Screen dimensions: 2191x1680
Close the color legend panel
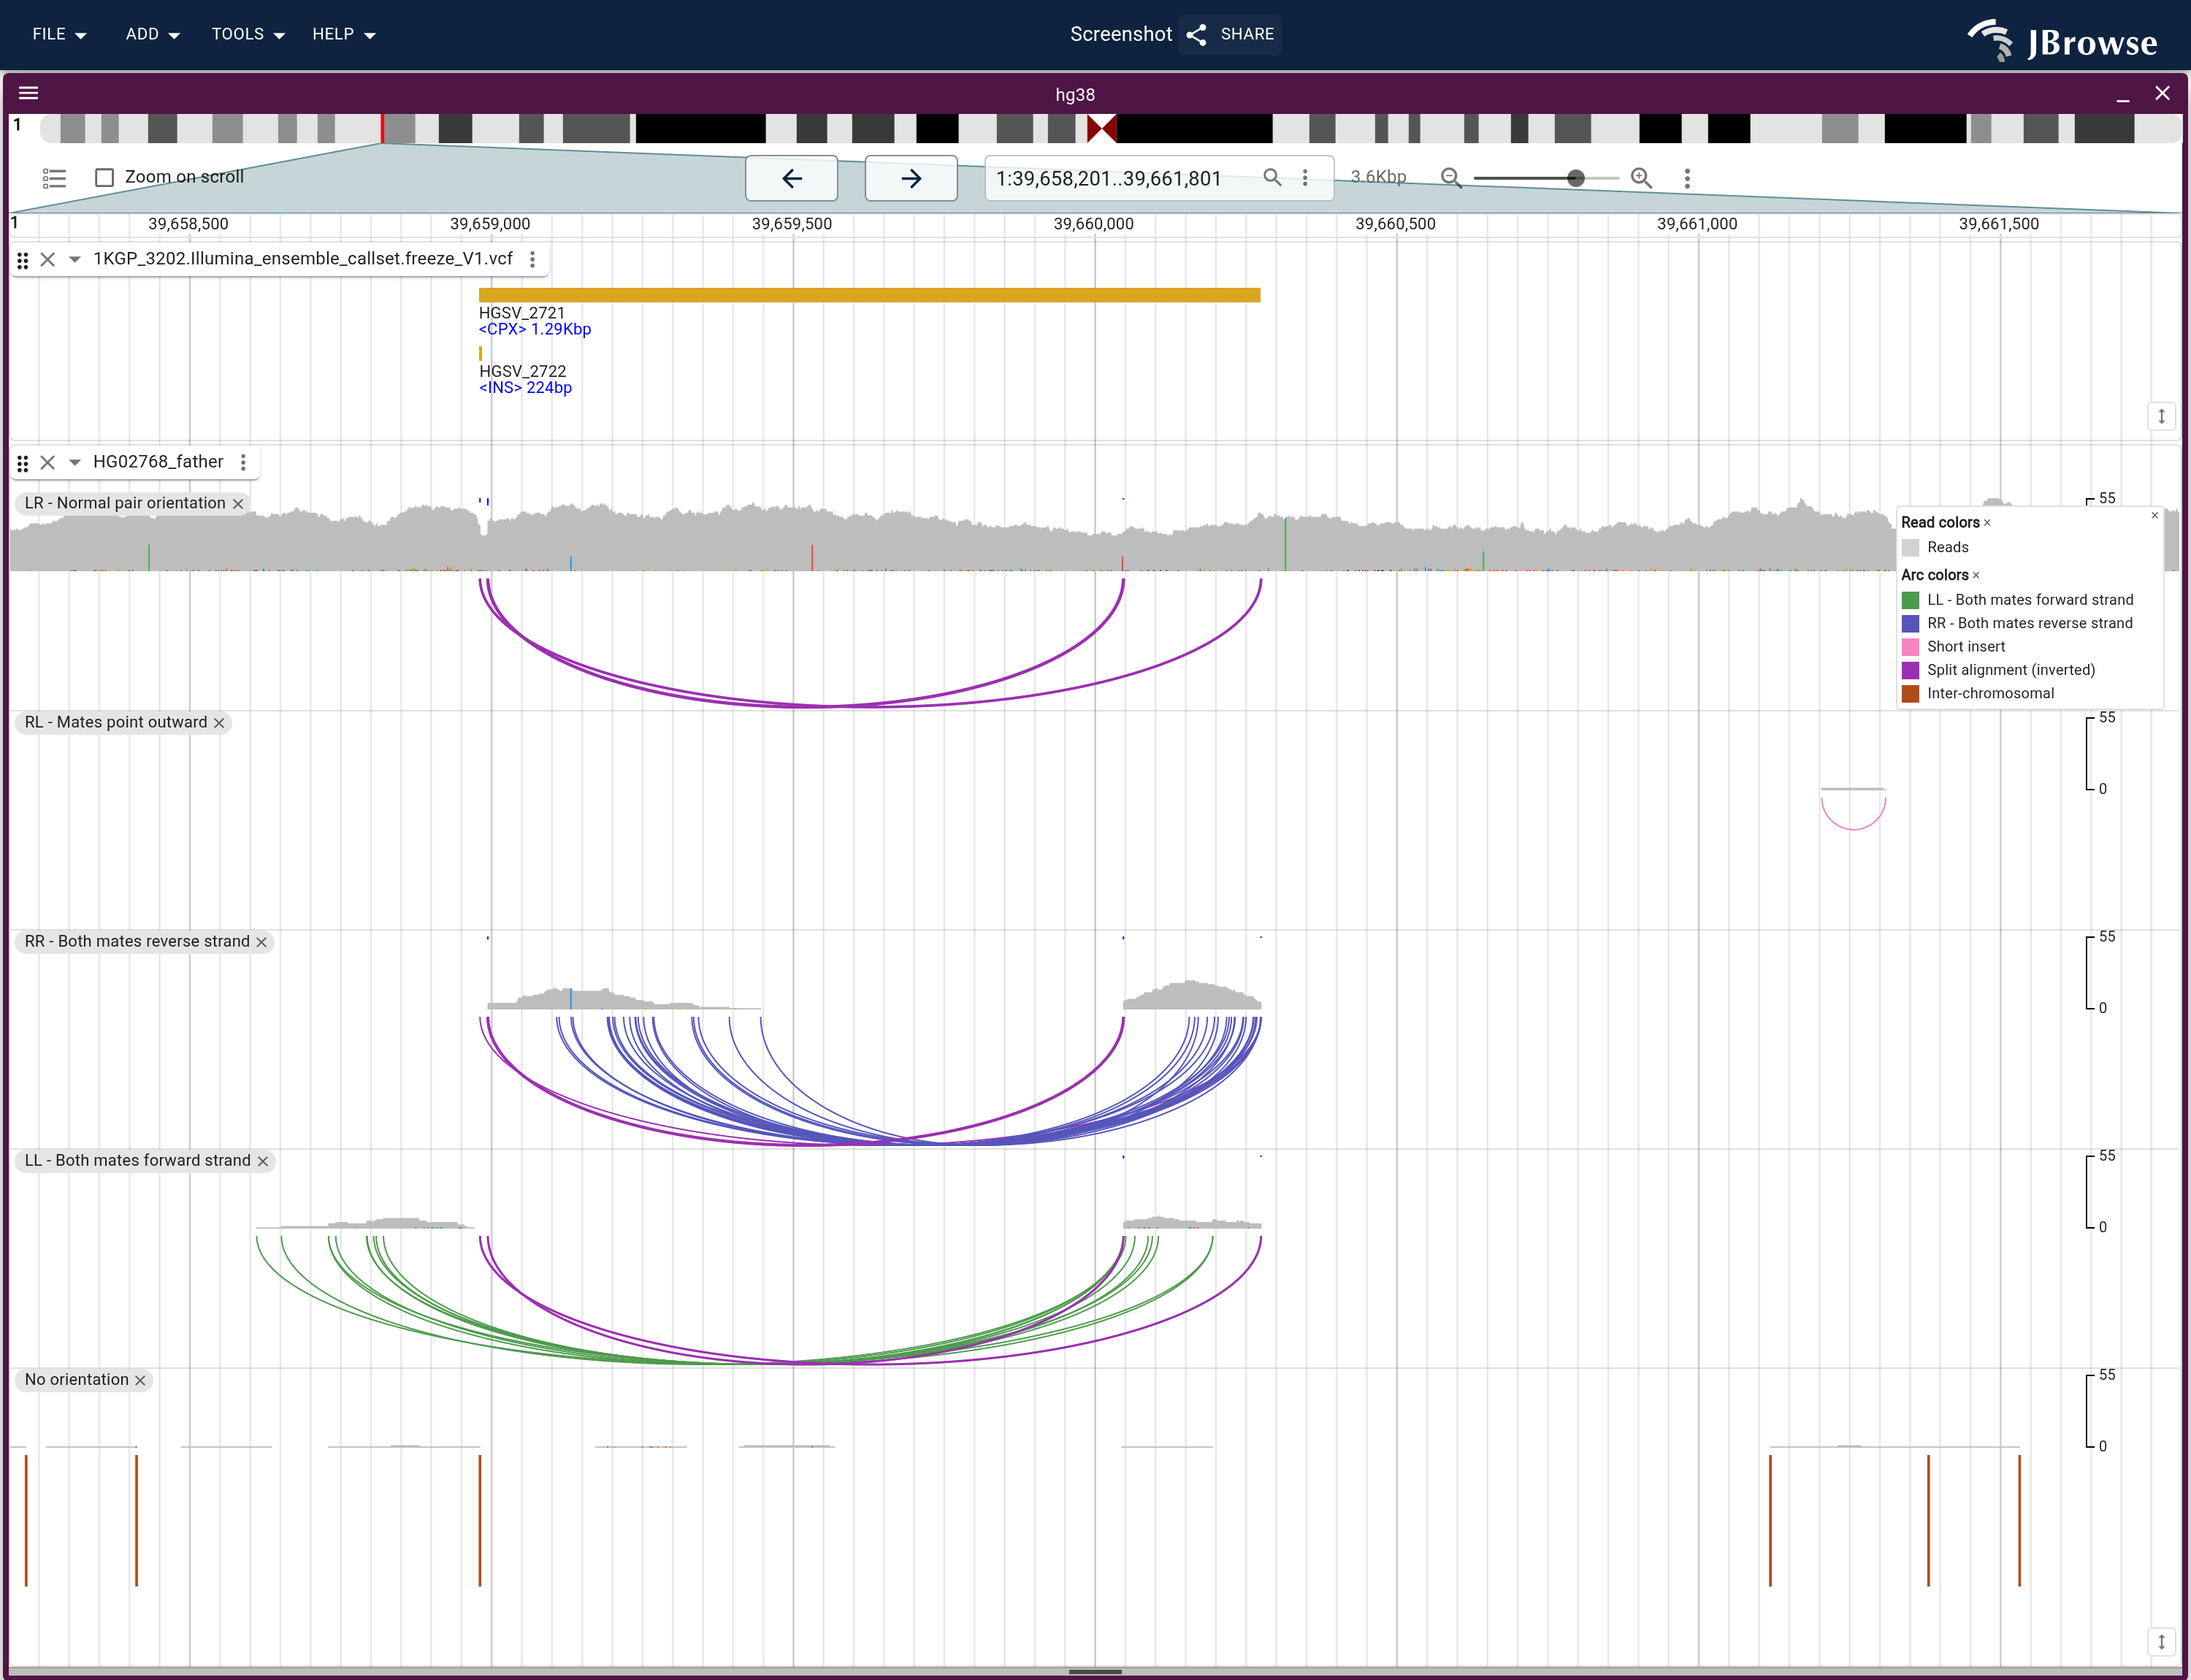(x=2155, y=516)
